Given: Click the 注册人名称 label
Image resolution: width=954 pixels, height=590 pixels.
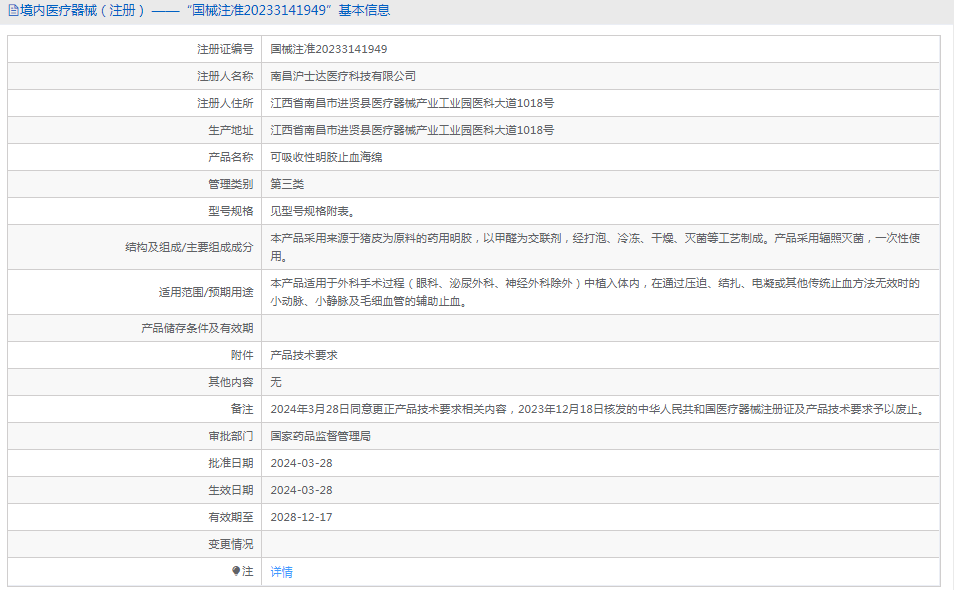Looking at the screenshot, I should (225, 76).
